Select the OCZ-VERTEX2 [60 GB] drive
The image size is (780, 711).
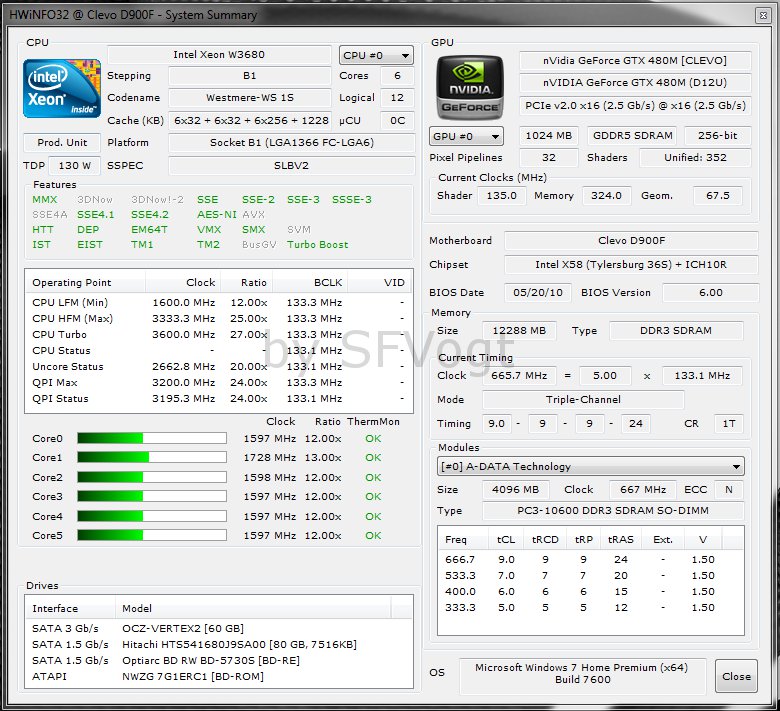pyautogui.click(x=219, y=628)
